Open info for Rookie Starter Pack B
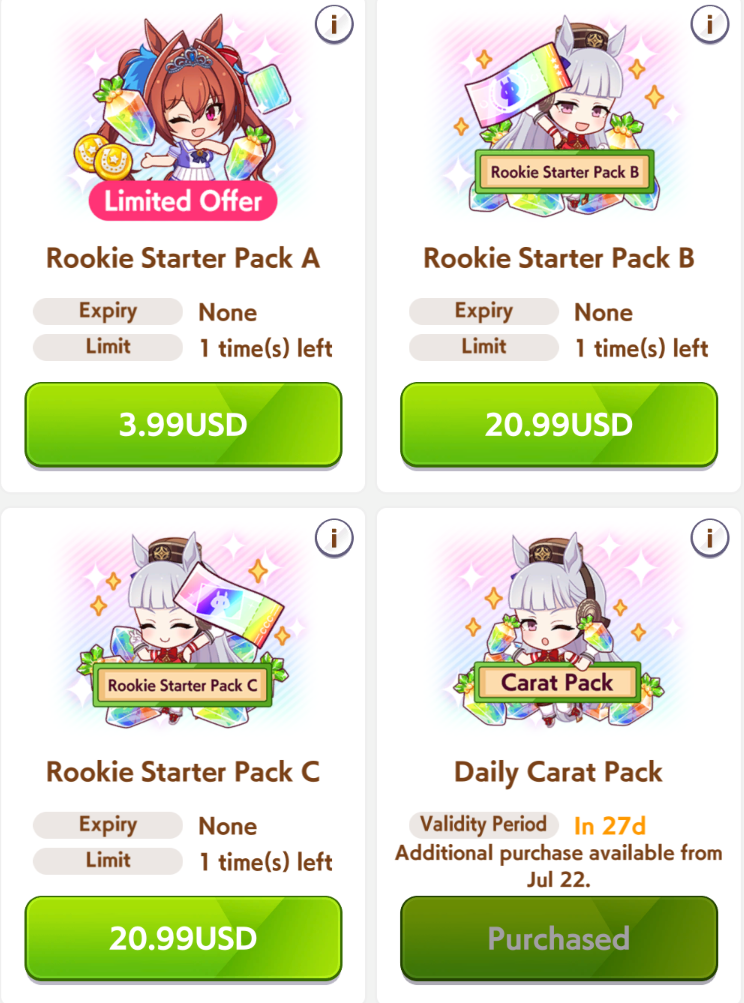This screenshot has width=744, height=1003. pyautogui.click(x=709, y=24)
